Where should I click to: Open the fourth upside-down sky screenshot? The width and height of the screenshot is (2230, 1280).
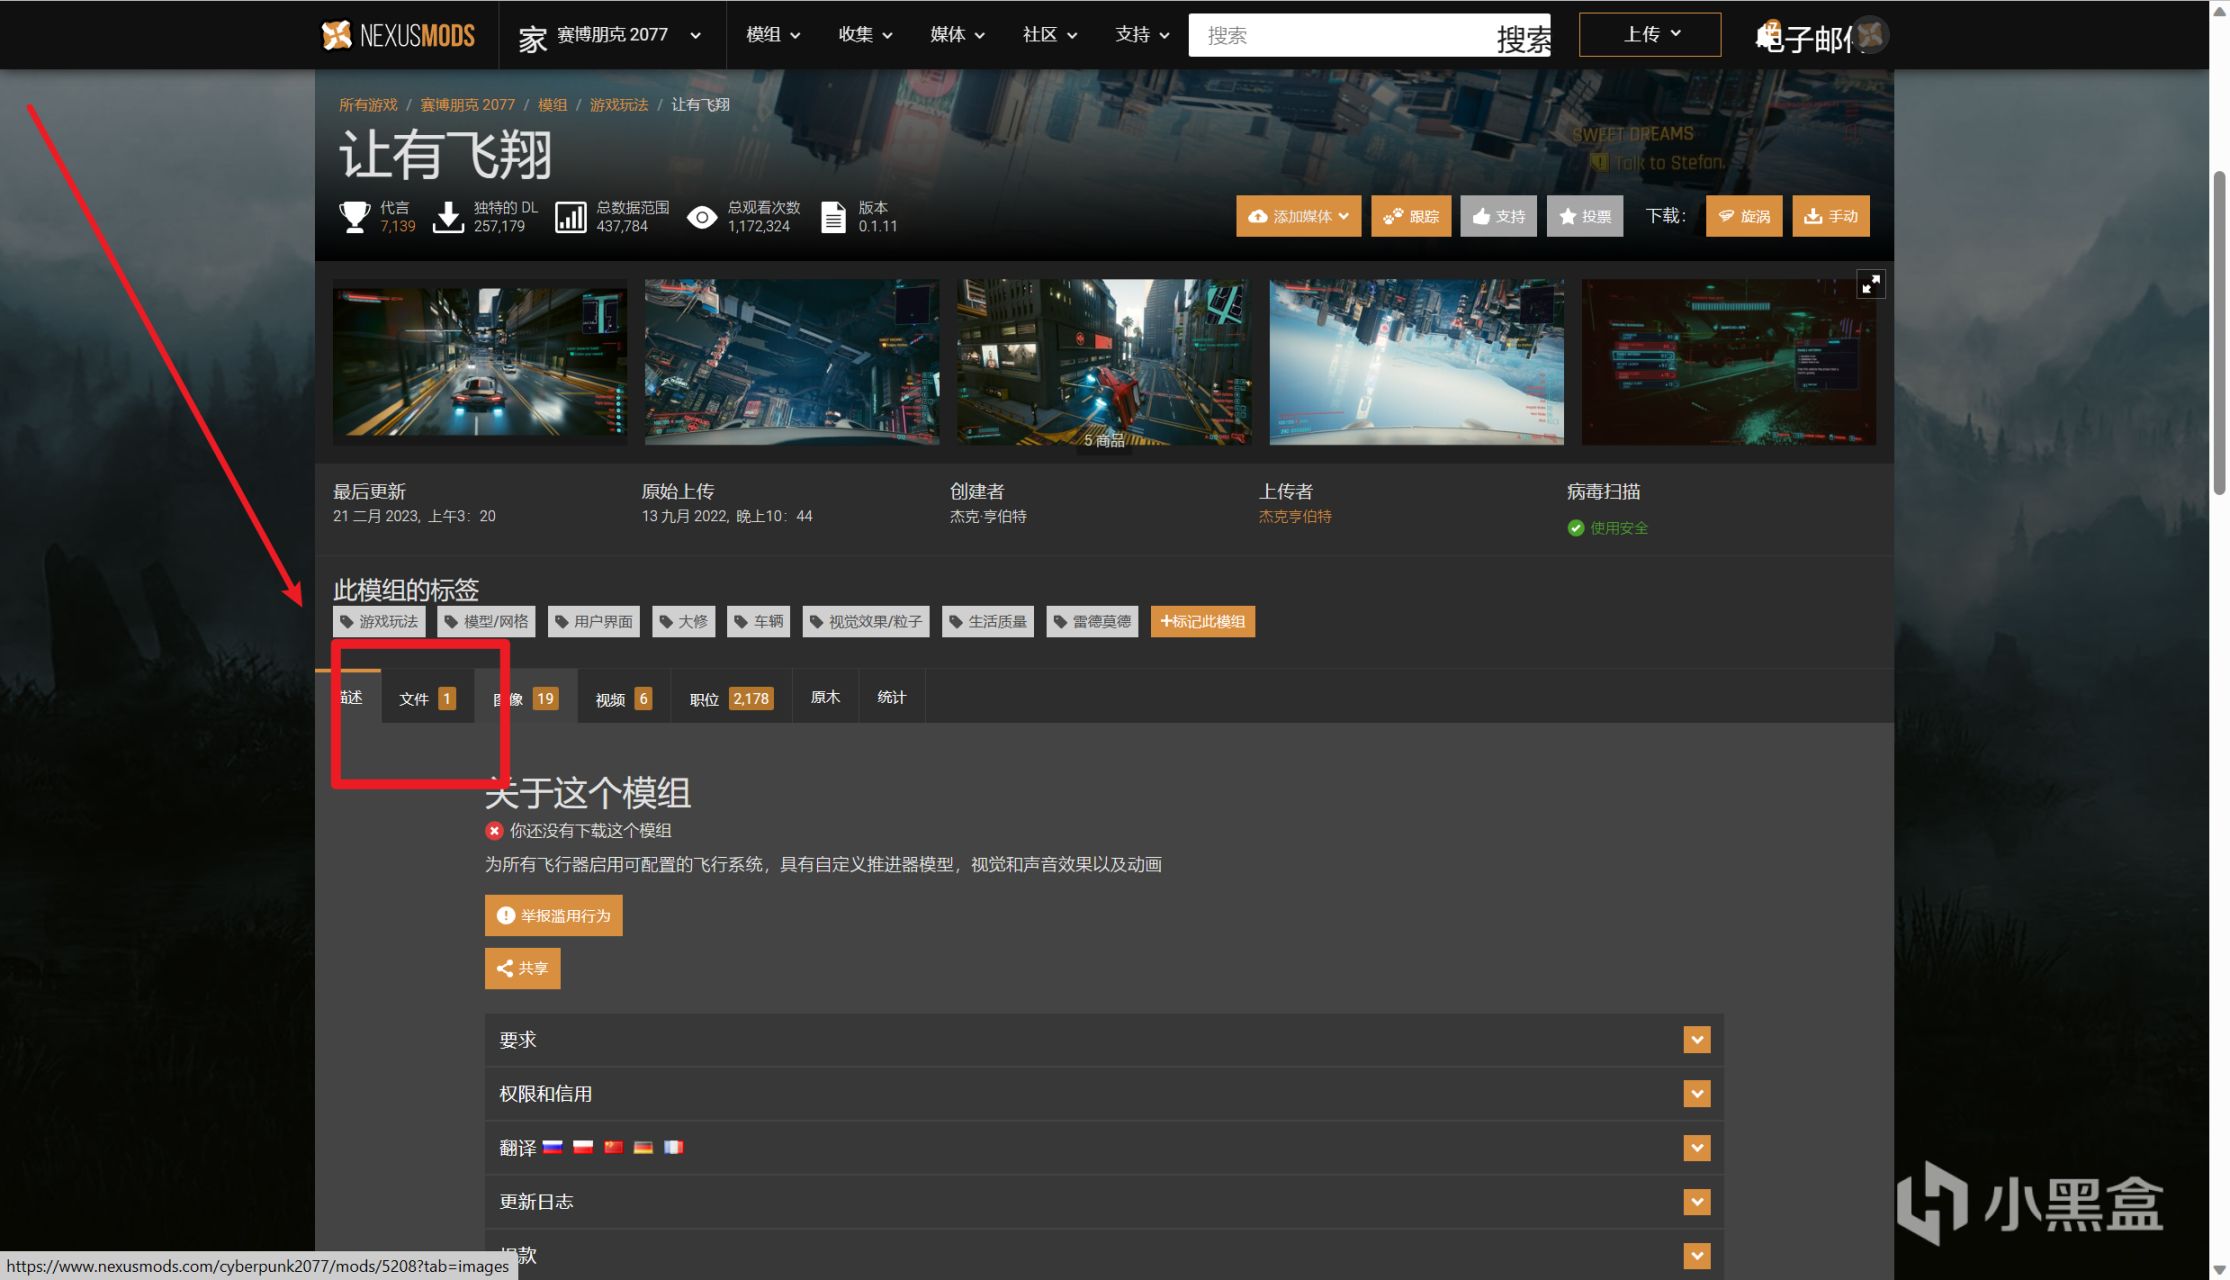(1416, 362)
